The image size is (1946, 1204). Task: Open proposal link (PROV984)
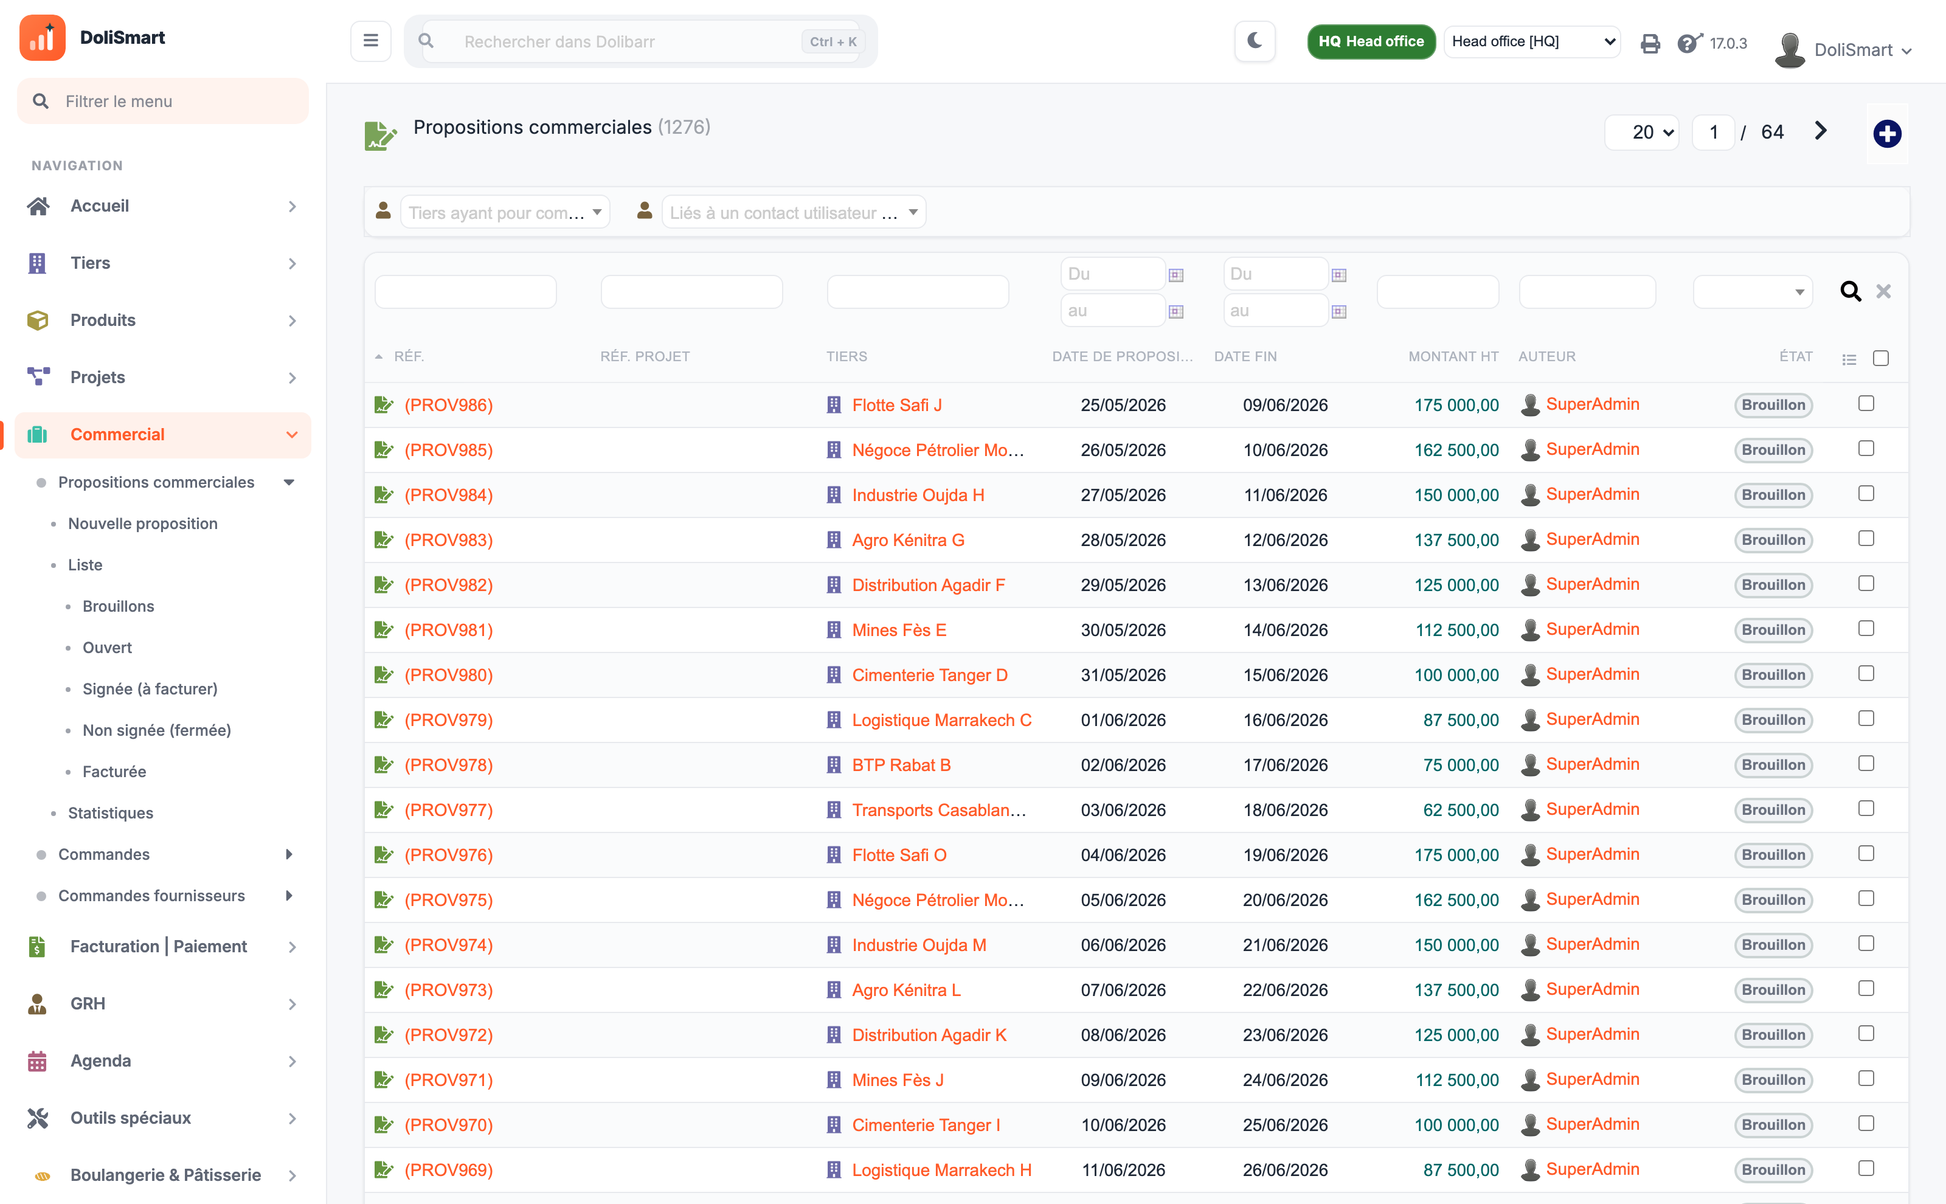(x=448, y=495)
